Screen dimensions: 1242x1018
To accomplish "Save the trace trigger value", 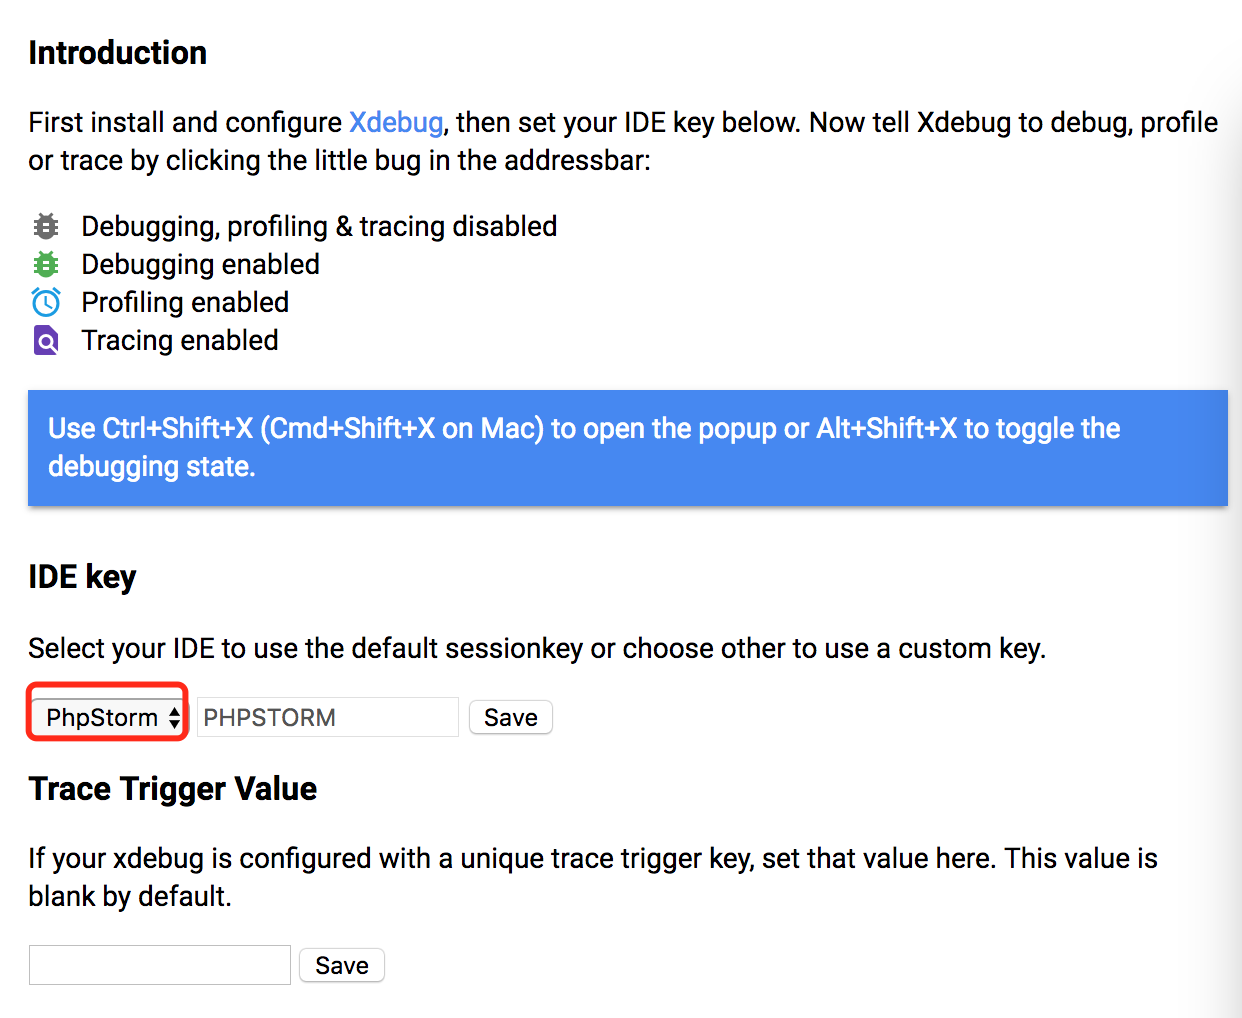I will (x=342, y=965).
